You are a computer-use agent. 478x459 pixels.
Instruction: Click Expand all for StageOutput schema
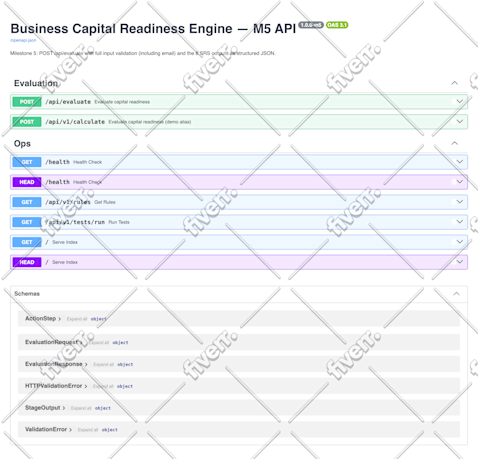[81, 408]
